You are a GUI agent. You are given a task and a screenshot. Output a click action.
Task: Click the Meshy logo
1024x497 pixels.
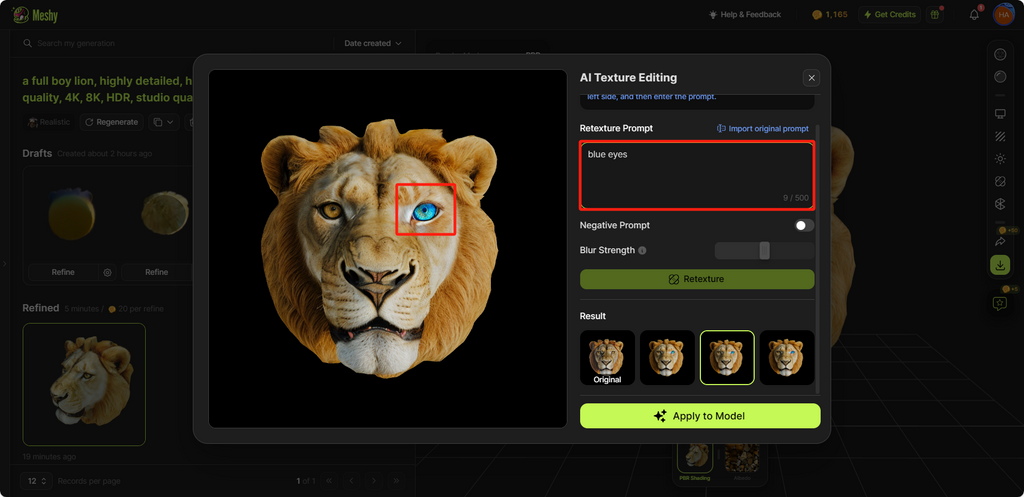click(35, 15)
